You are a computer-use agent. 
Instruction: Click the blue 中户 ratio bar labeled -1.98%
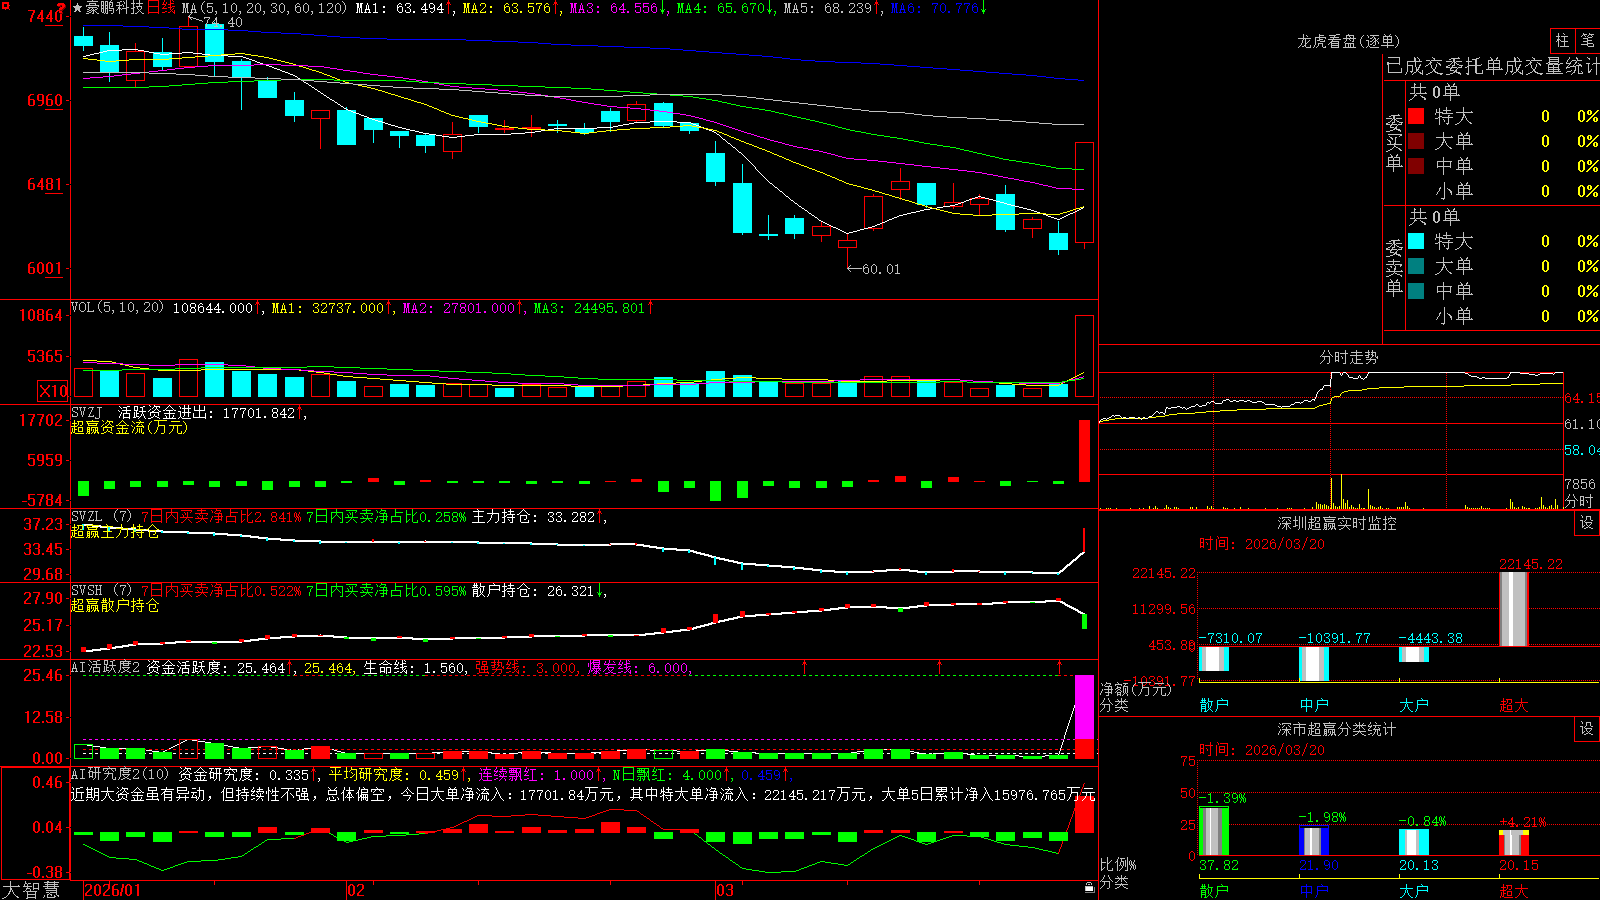(1314, 841)
